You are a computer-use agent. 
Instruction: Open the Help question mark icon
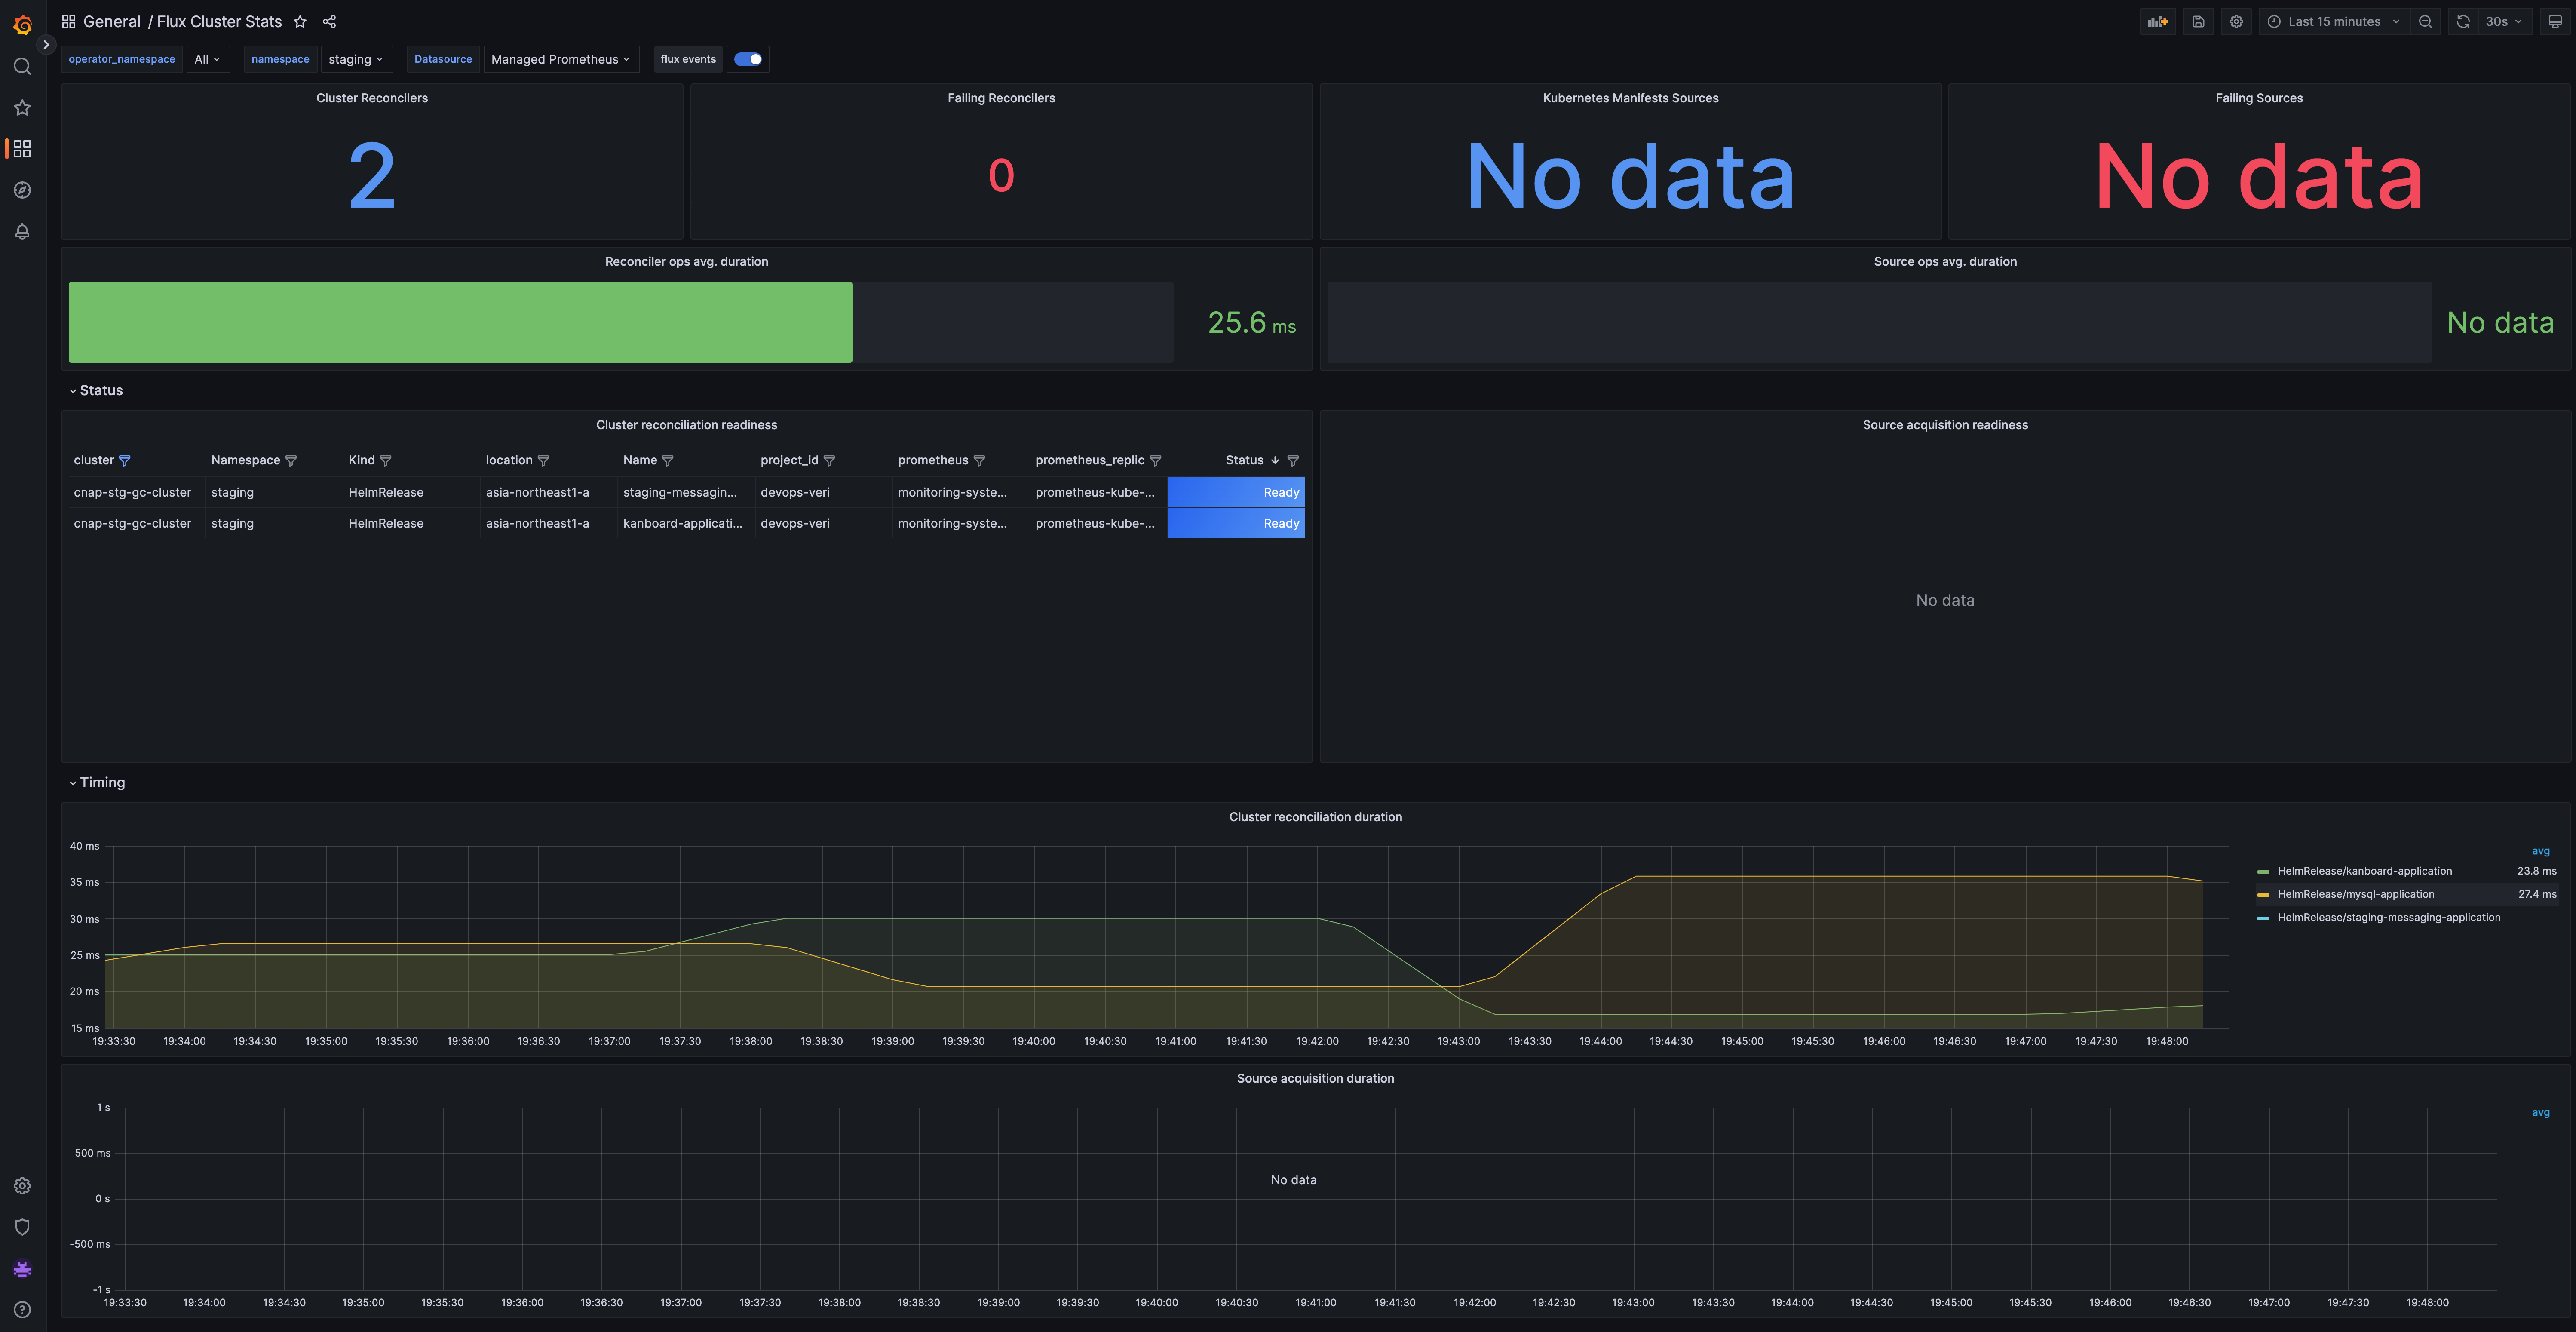tap(22, 1310)
